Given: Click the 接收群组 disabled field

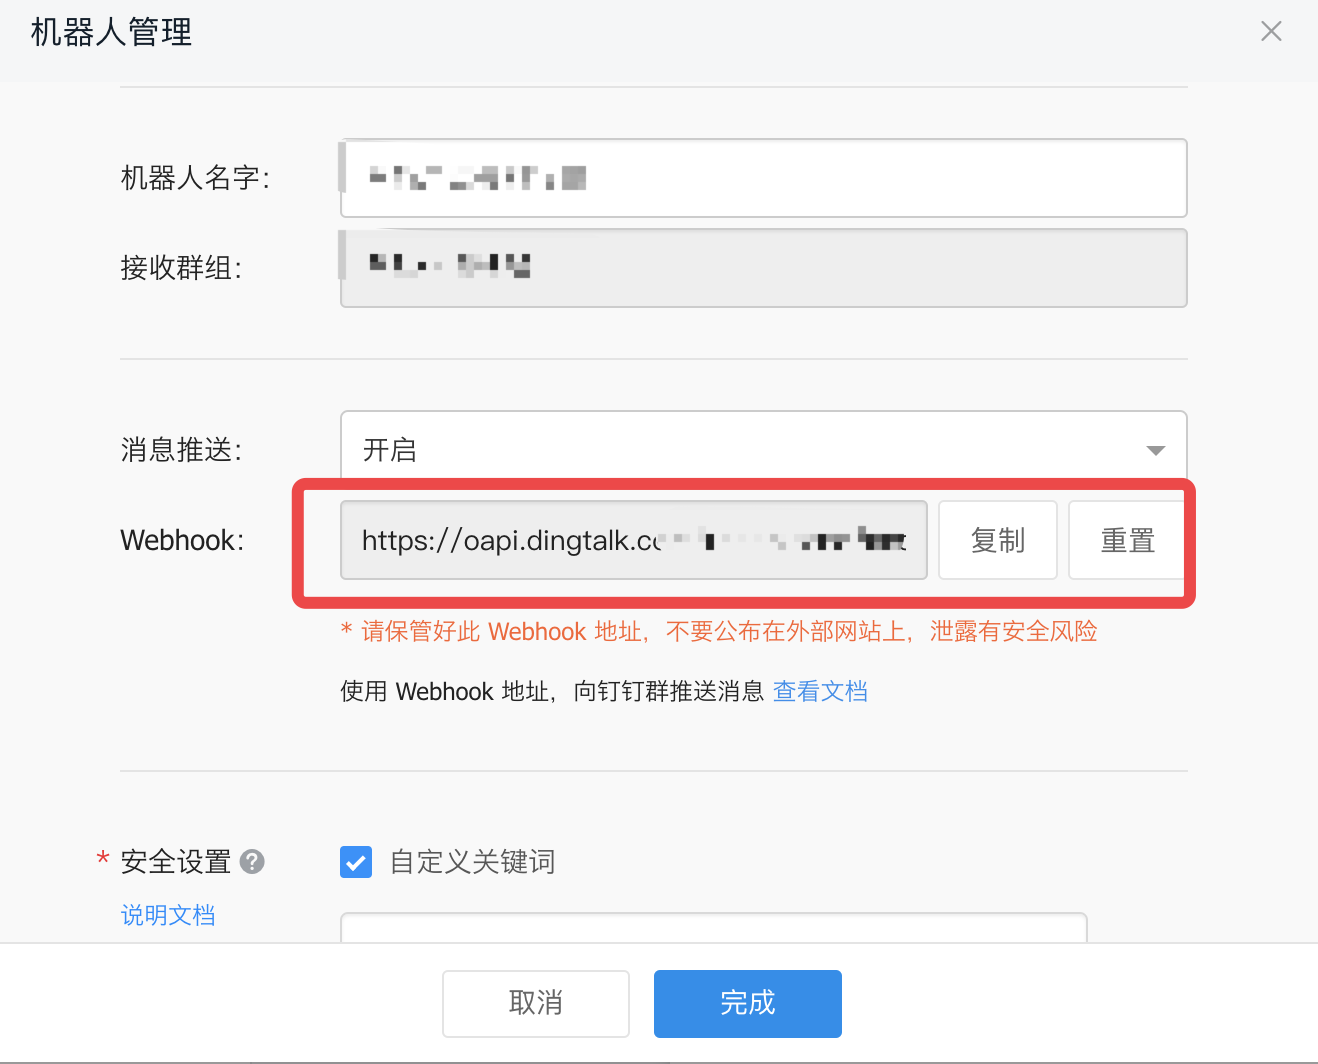Looking at the screenshot, I should click(764, 268).
